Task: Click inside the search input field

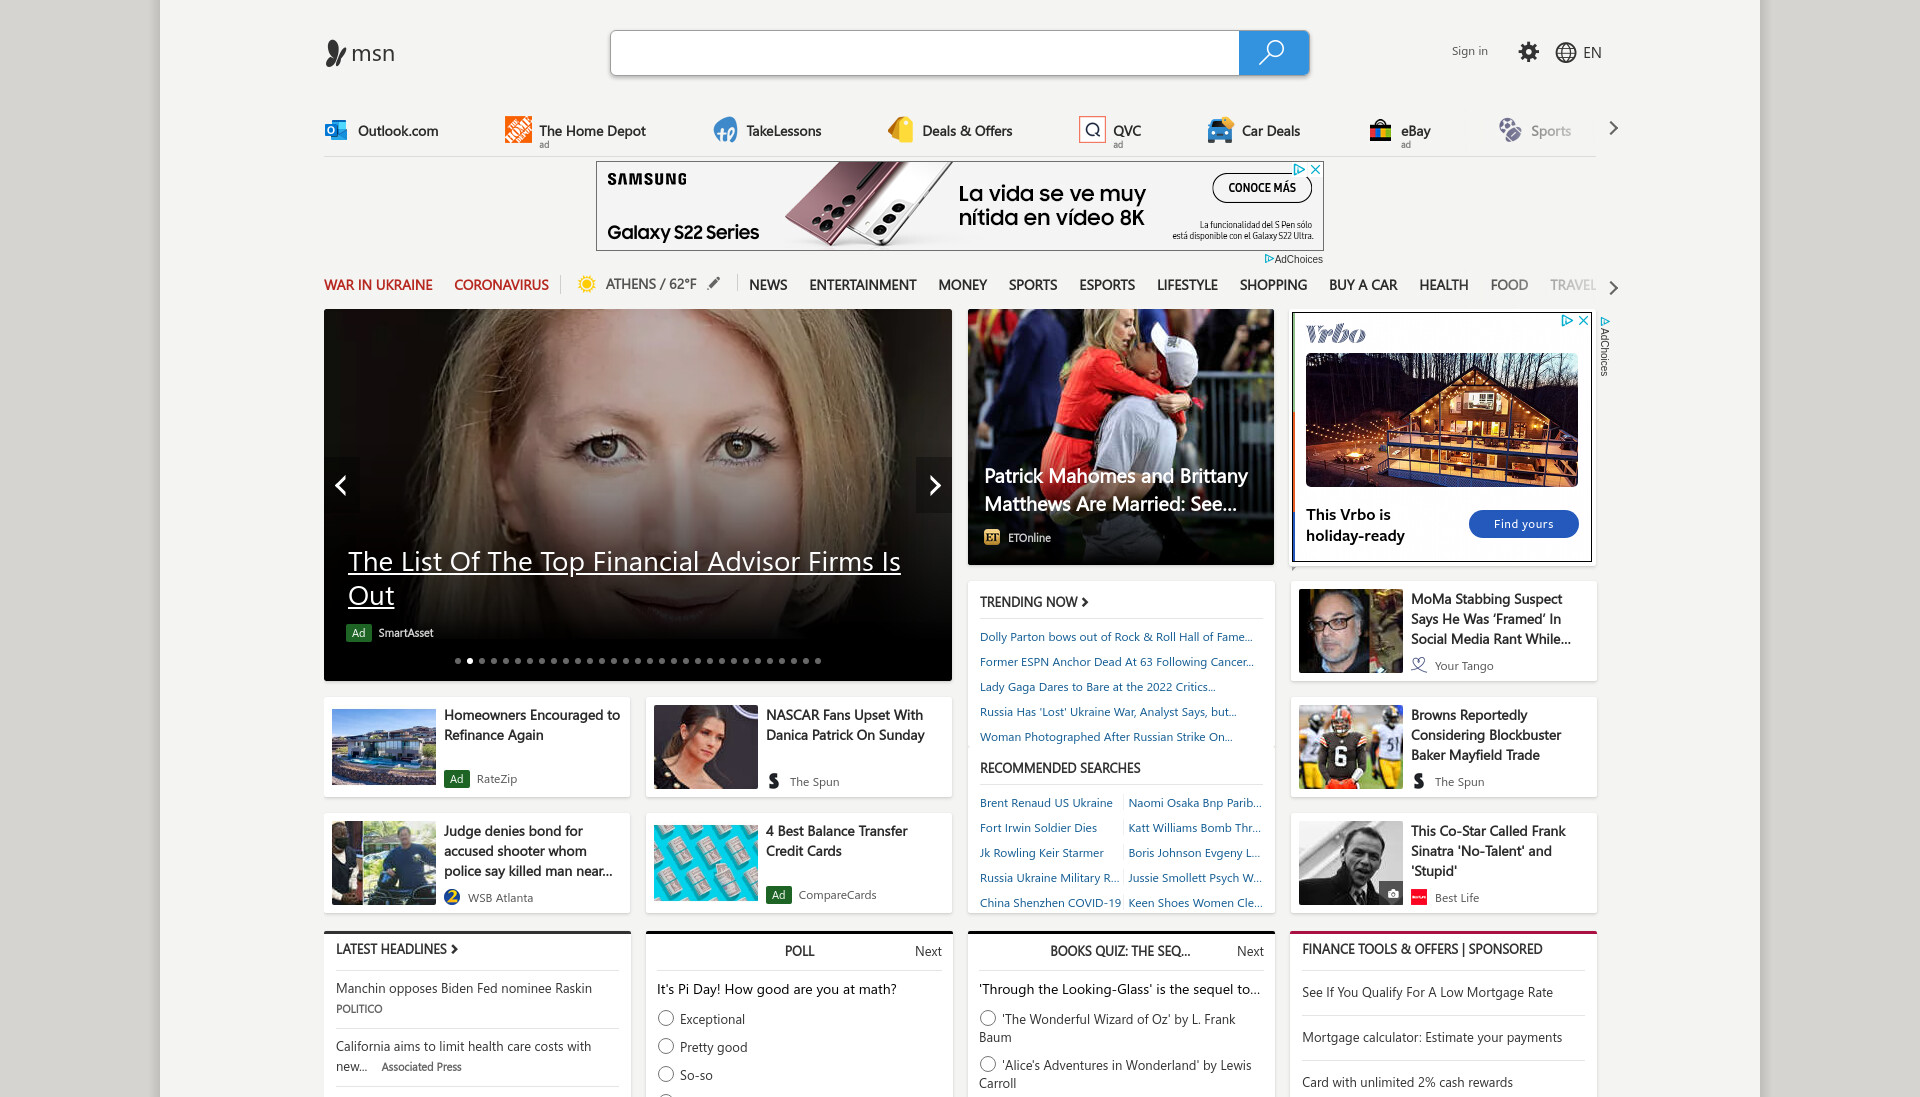Action: tap(924, 53)
